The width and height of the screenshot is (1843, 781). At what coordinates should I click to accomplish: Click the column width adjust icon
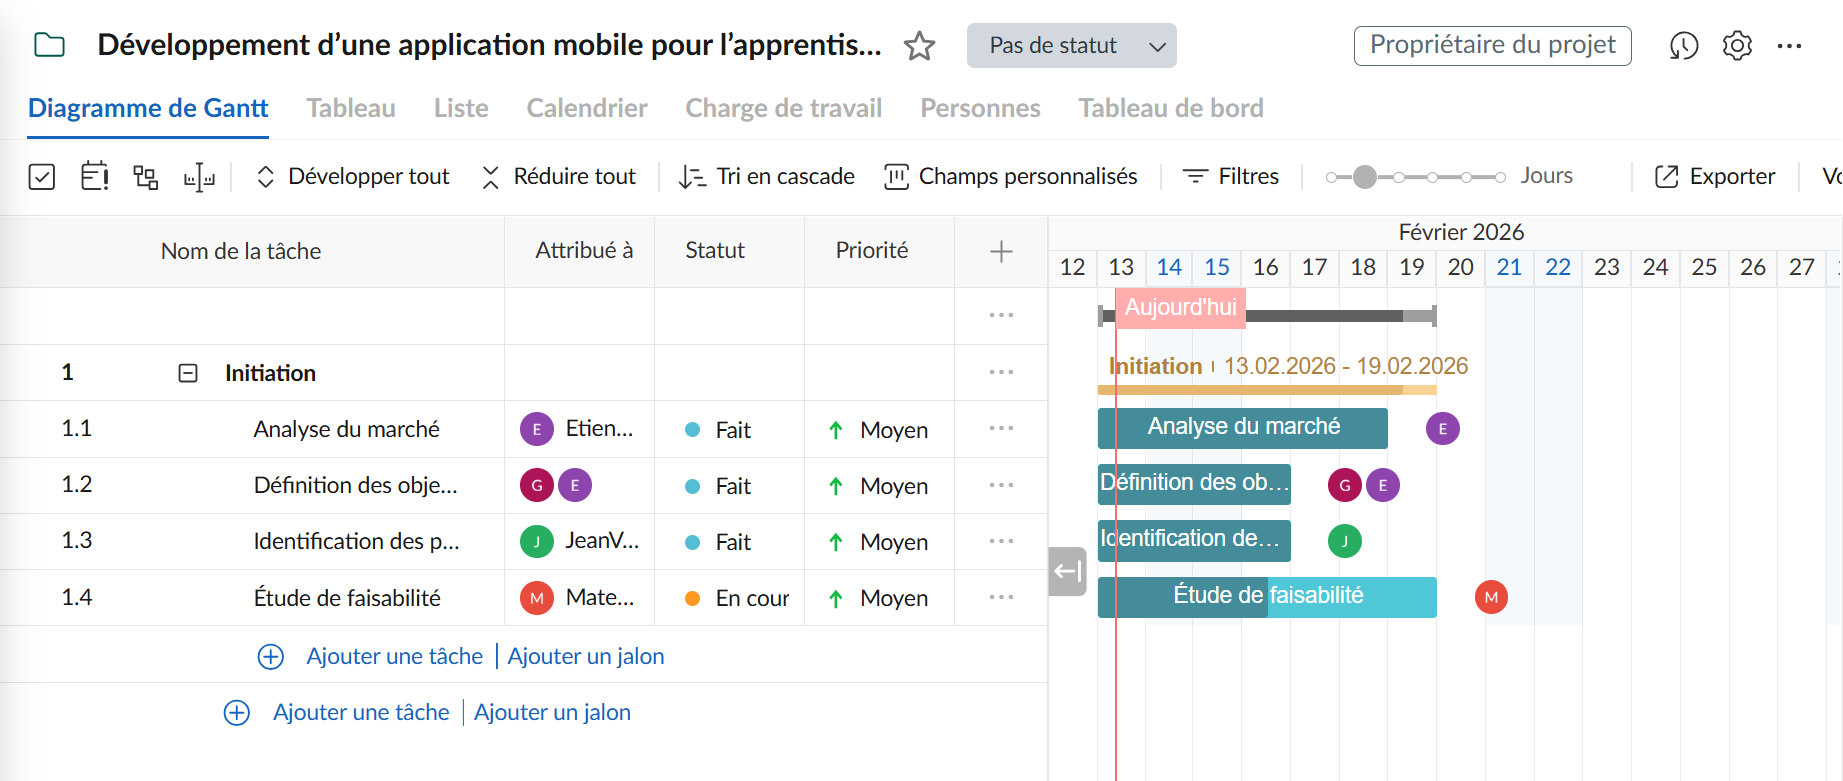click(199, 177)
